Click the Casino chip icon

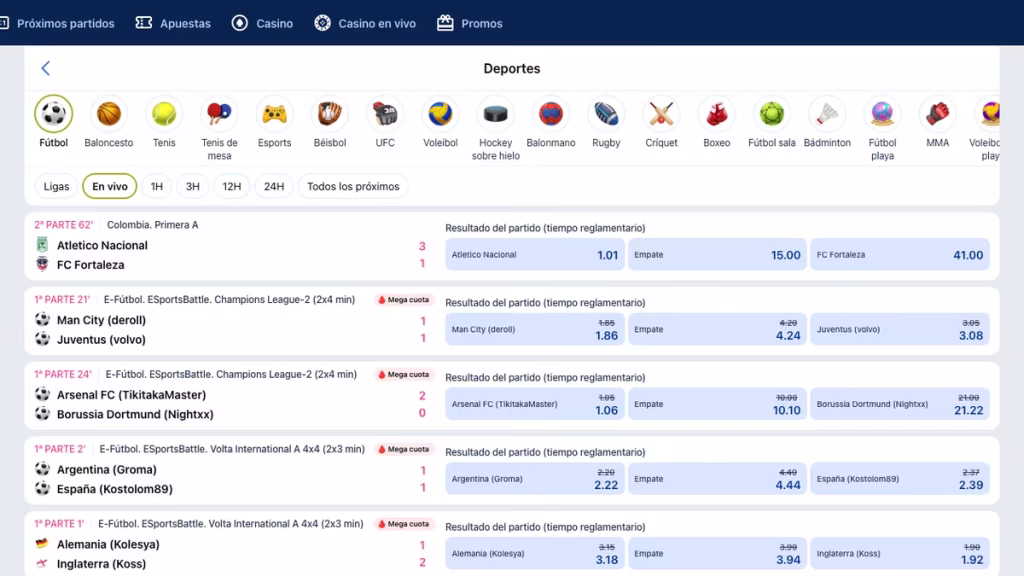[240, 23]
